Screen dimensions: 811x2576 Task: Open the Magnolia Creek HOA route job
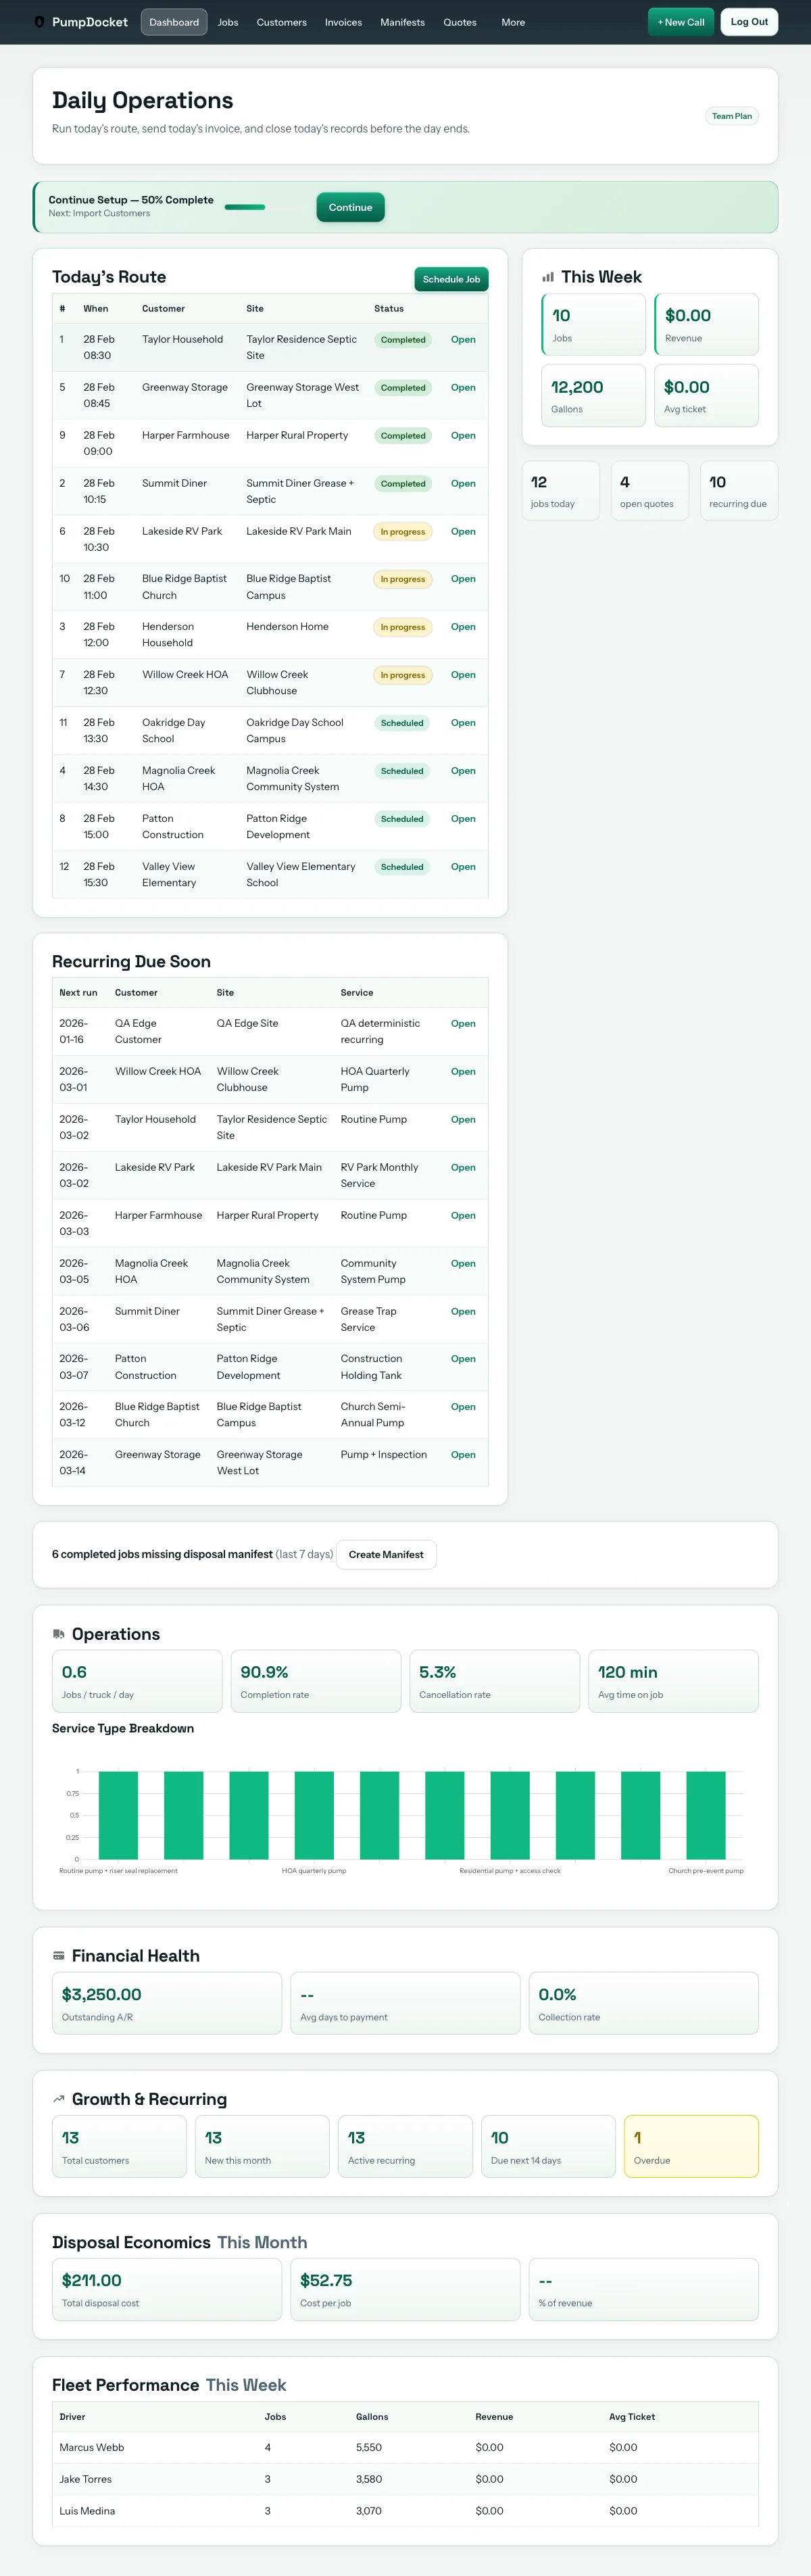tap(463, 771)
